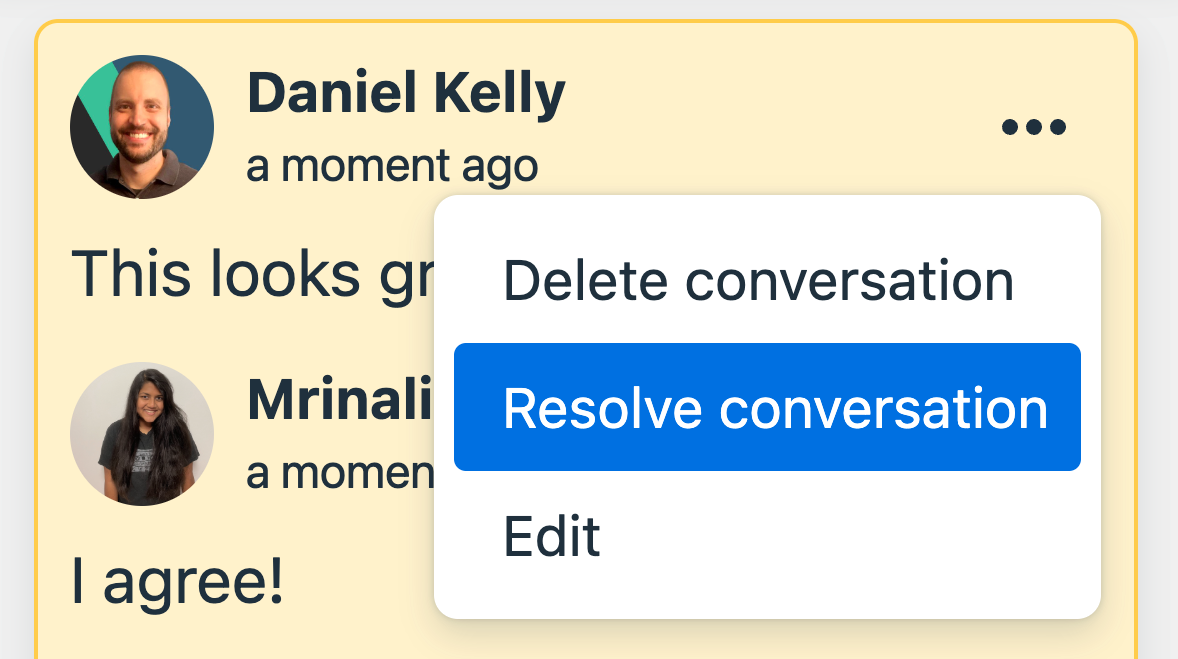Viewport: 1178px width, 659px height.
Task: Click Mrinali's profile photo
Action: pos(142,434)
